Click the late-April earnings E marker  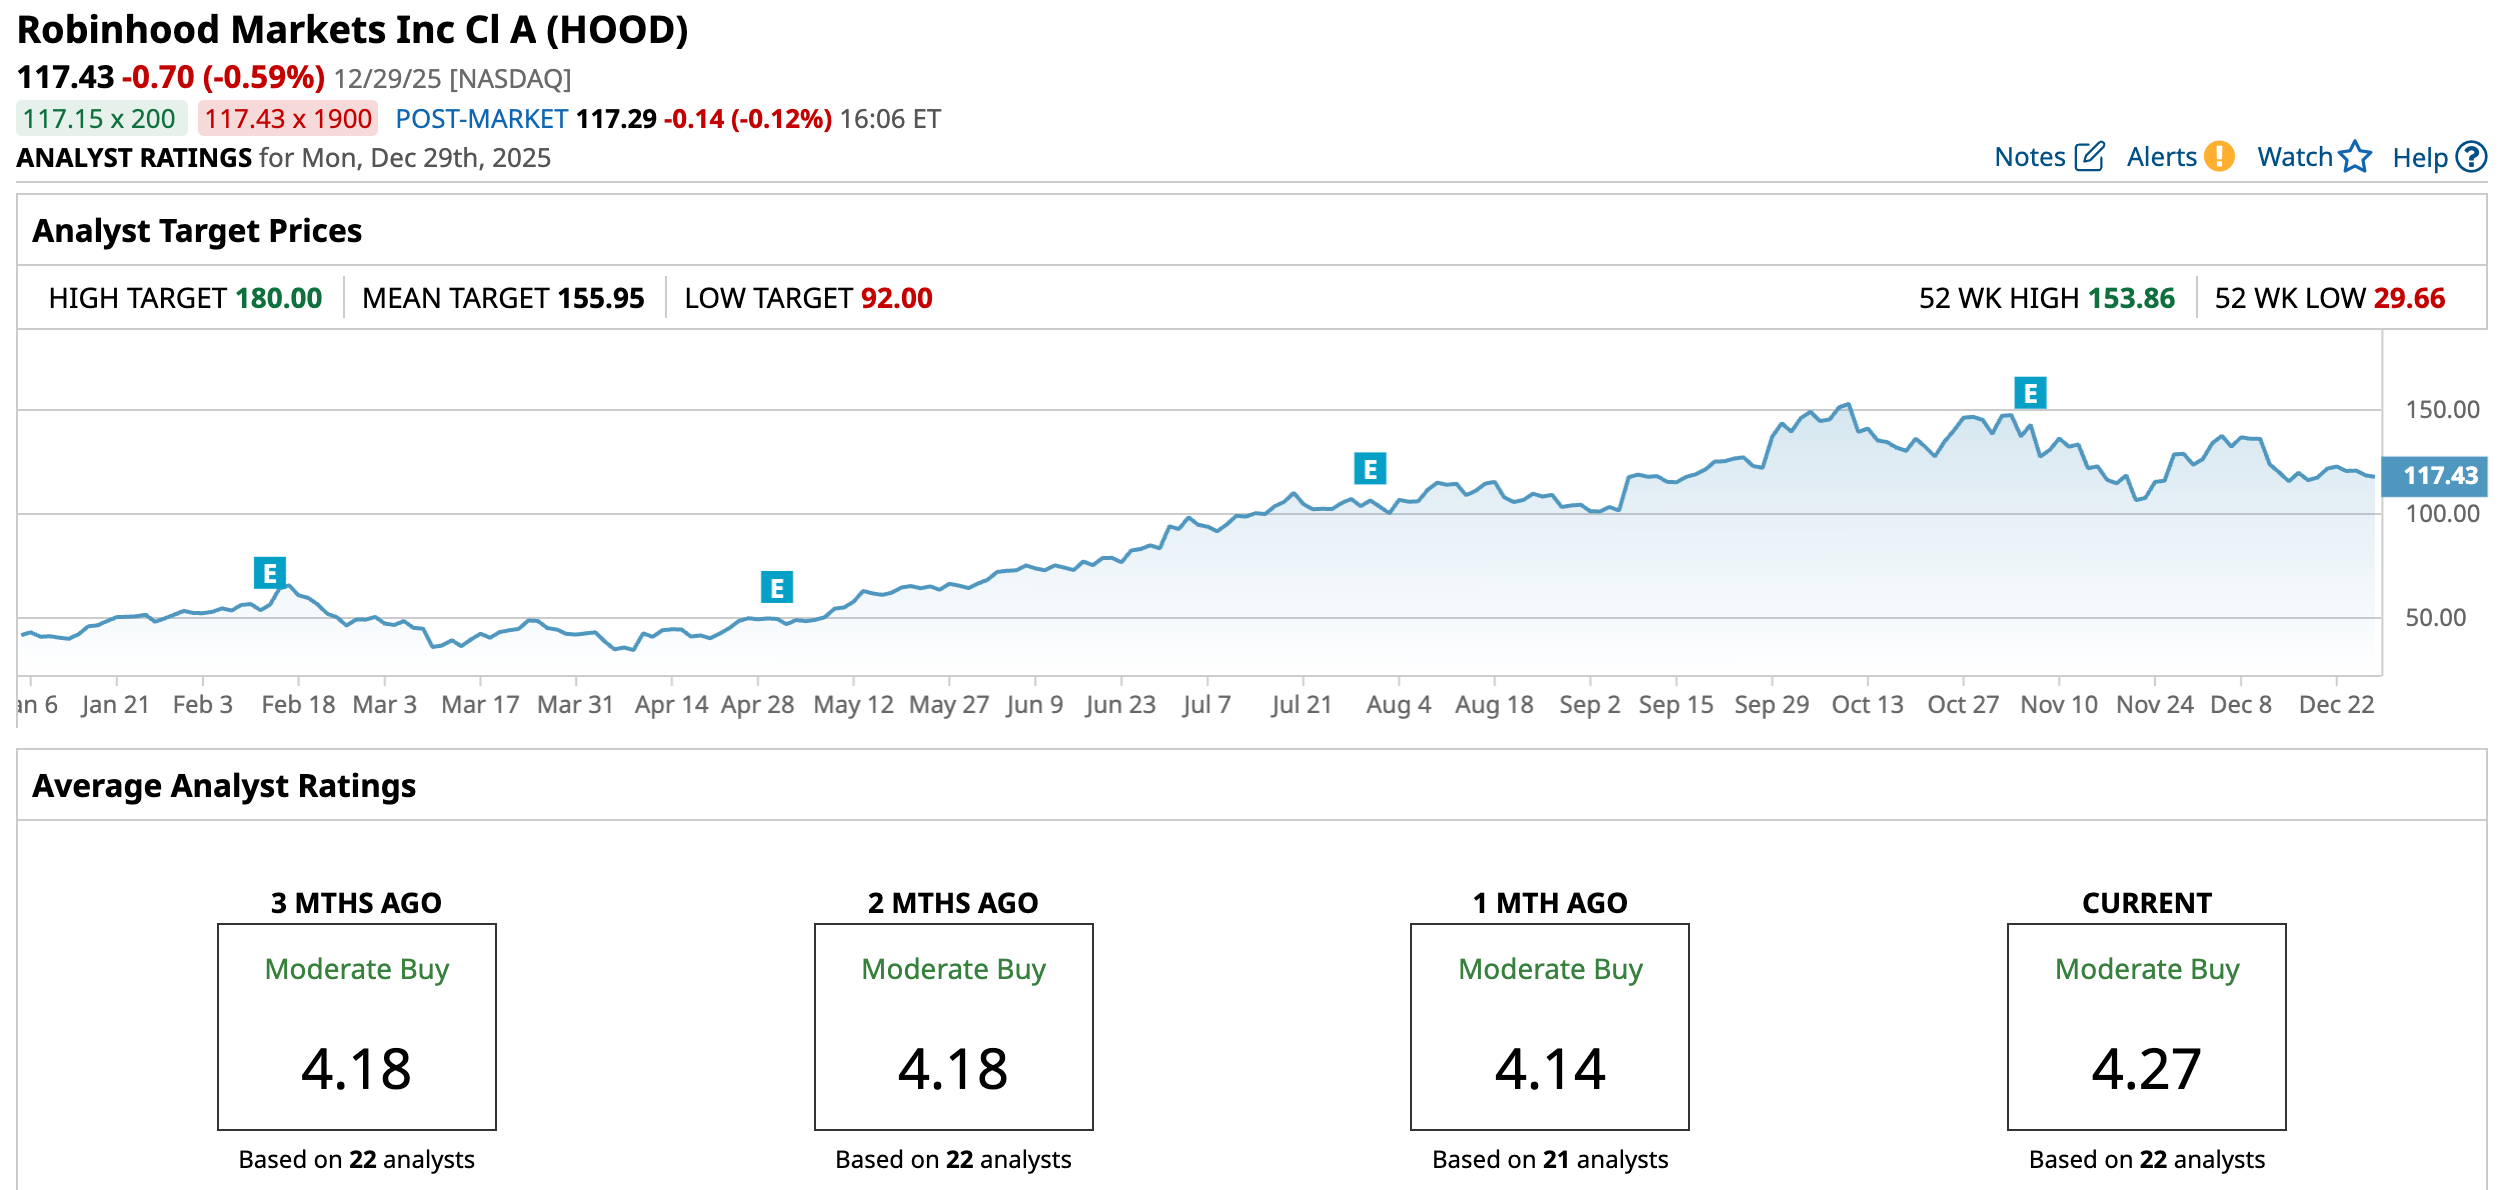776,588
